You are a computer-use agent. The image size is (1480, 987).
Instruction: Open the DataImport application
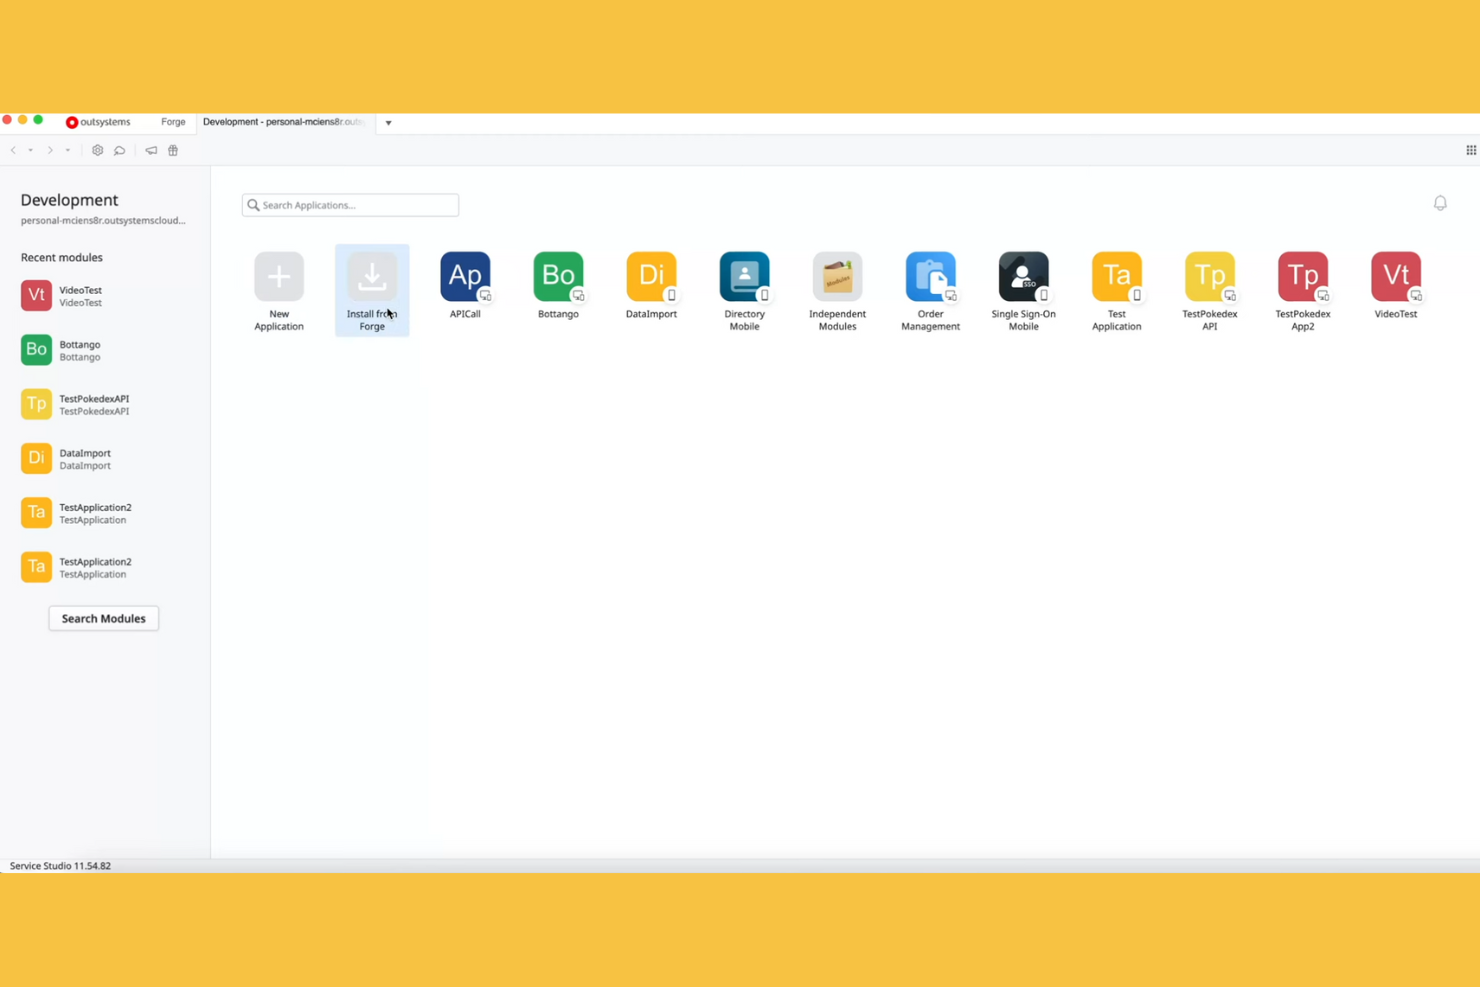651,277
